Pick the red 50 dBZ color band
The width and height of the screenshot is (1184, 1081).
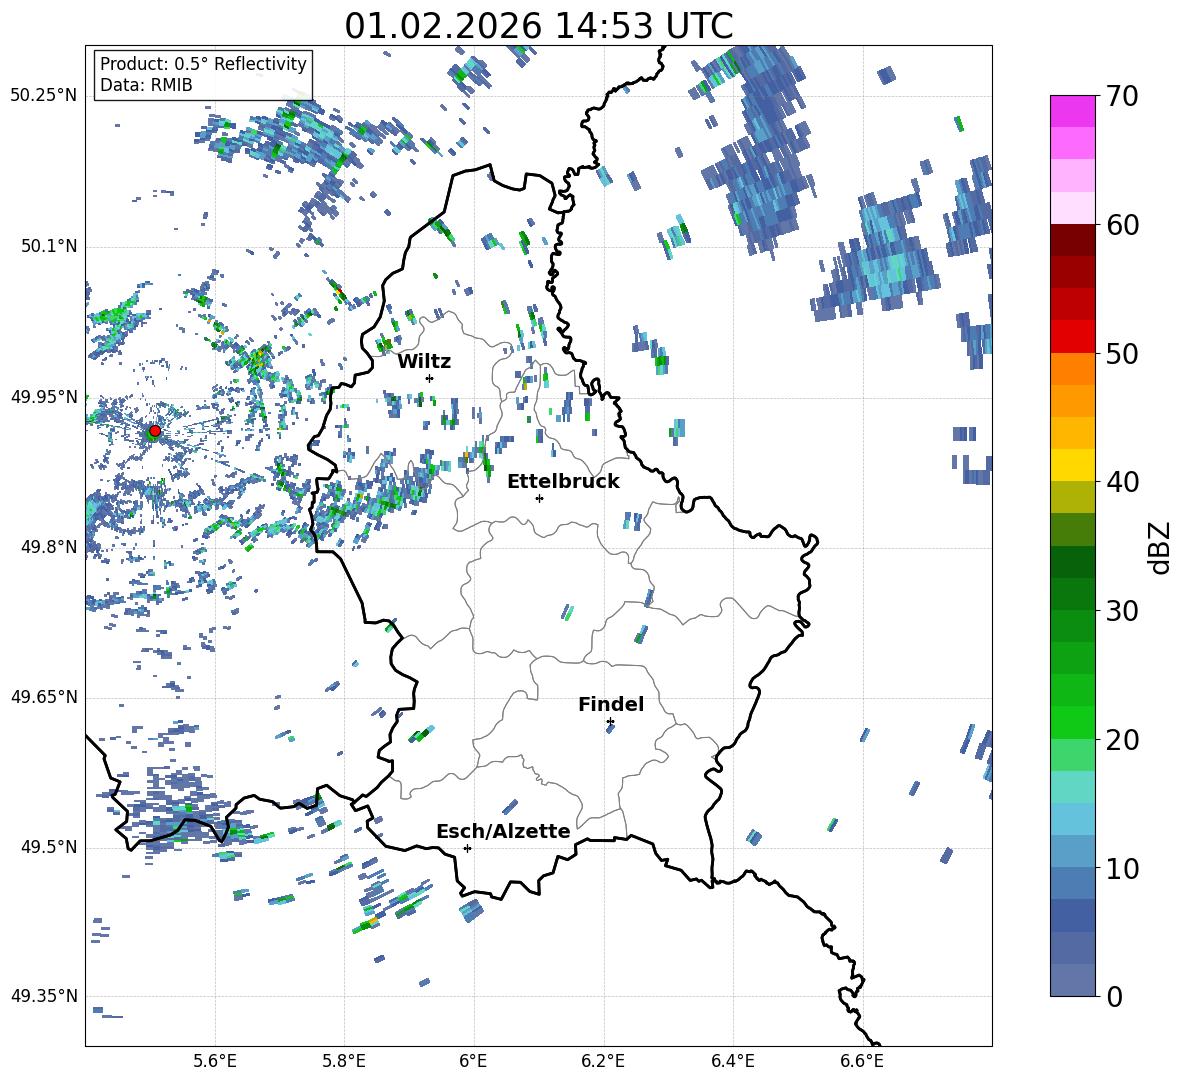click(1072, 337)
